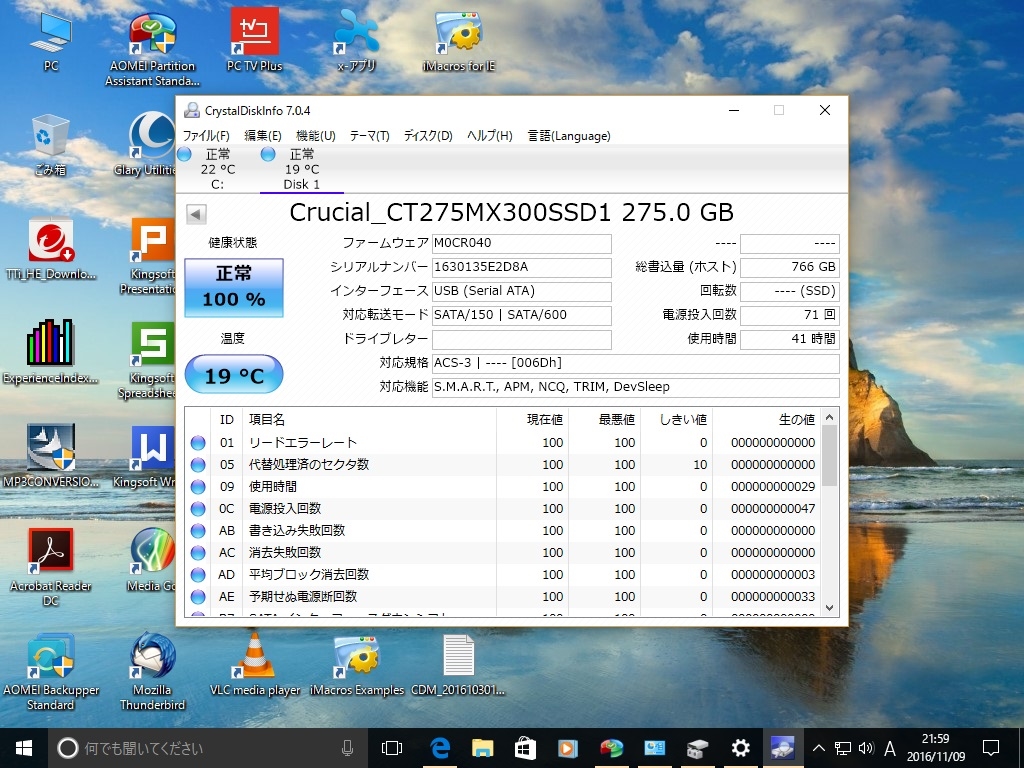The image size is (1024, 768).
Task: Open TTi_HE_Downlo... Trend Micro icon
Action: 50,249
